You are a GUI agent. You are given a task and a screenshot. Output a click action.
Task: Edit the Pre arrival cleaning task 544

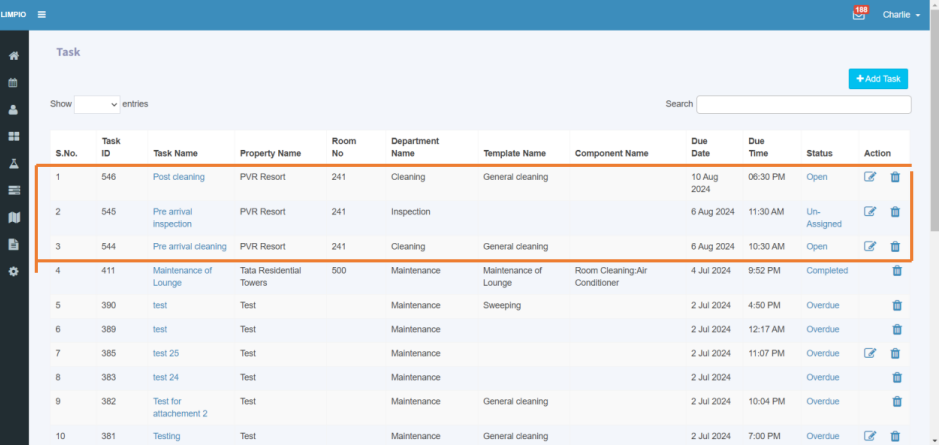click(870, 247)
